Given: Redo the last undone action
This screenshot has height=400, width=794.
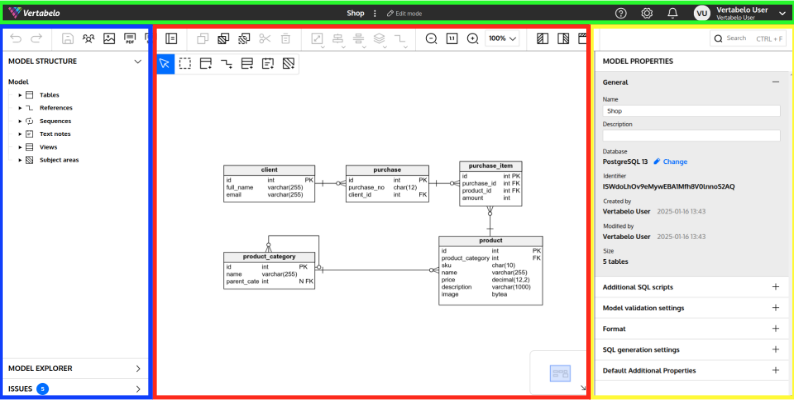Looking at the screenshot, I should tap(36, 38).
